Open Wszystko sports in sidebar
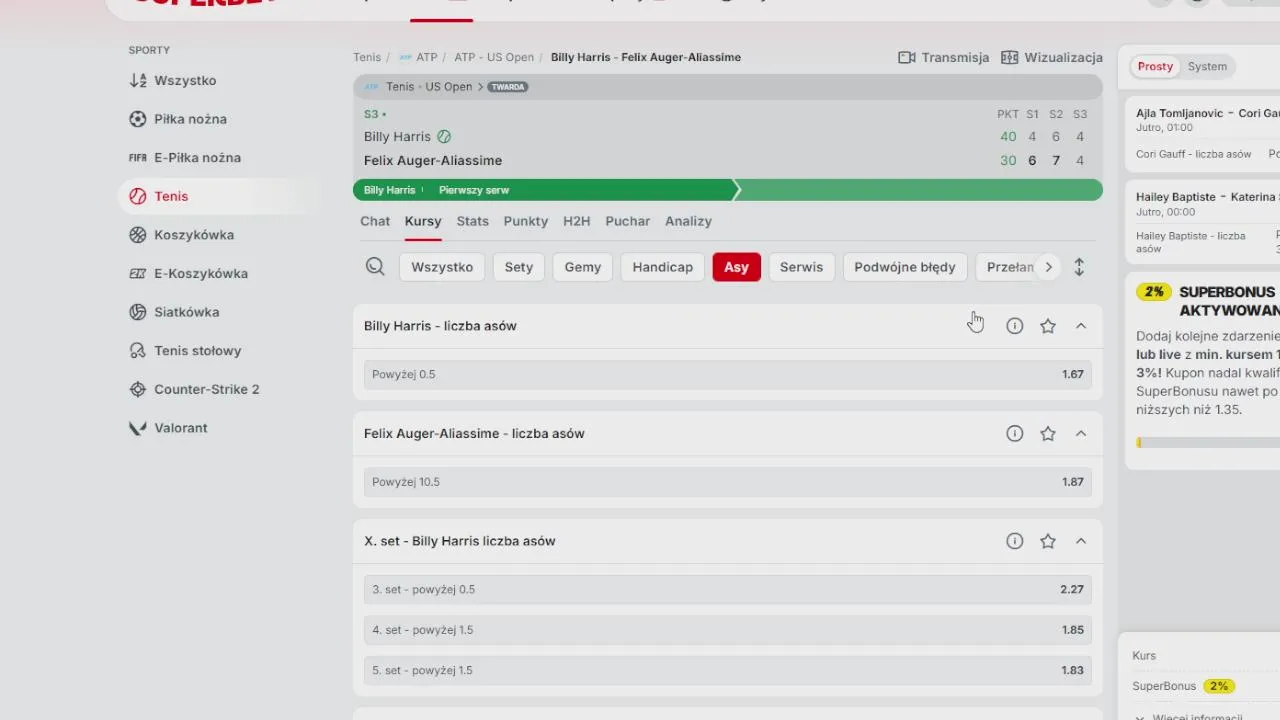Viewport: 1280px width, 720px height. coord(173,81)
